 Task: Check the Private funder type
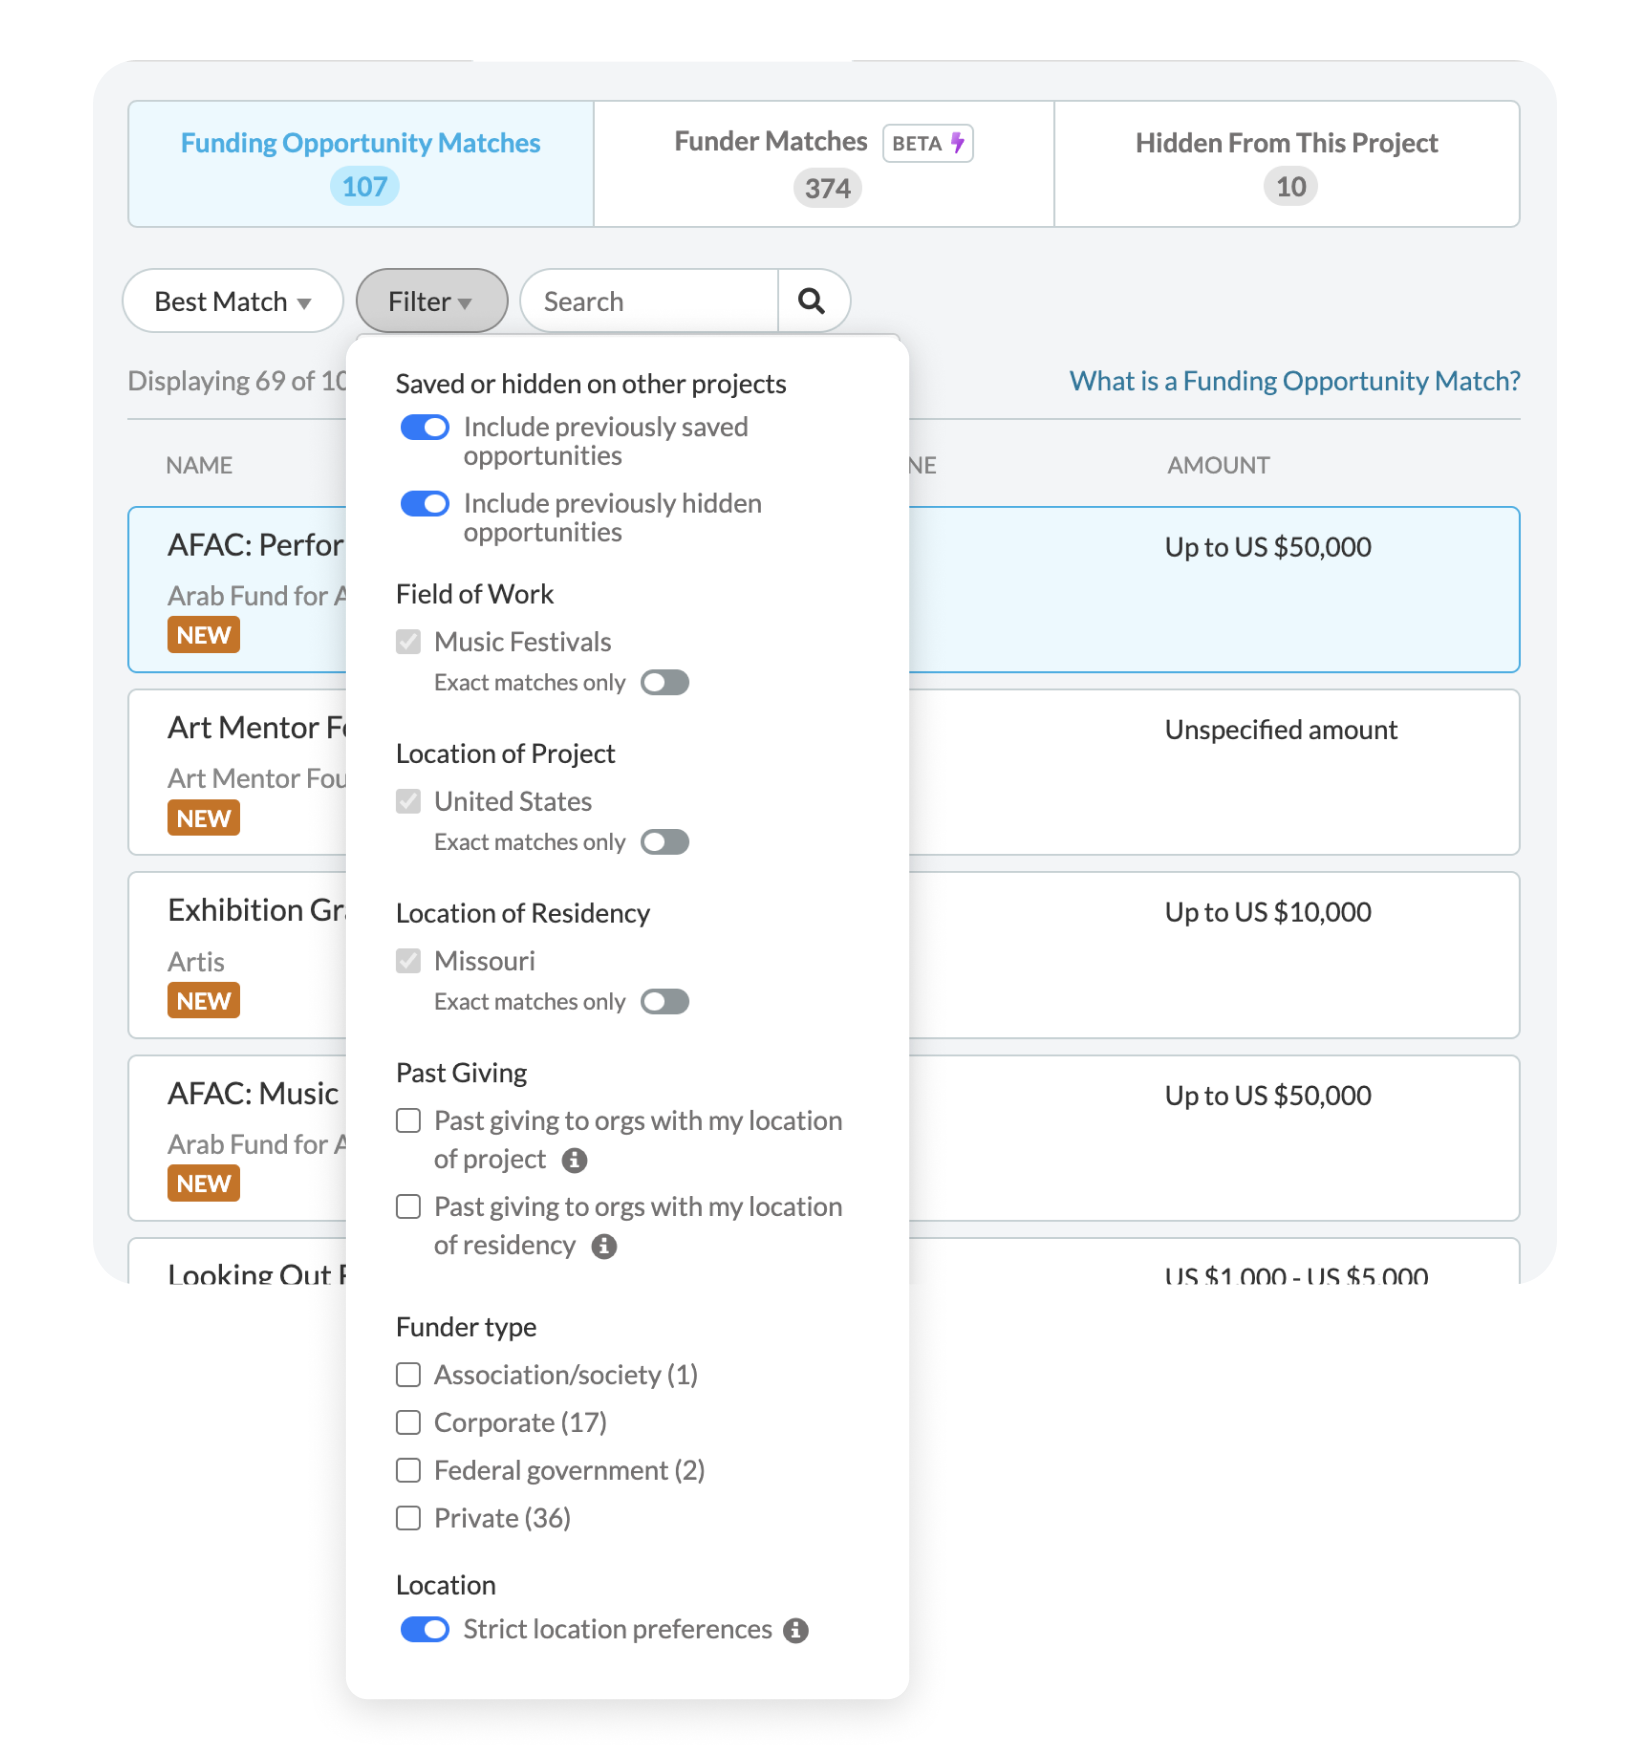408,1518
